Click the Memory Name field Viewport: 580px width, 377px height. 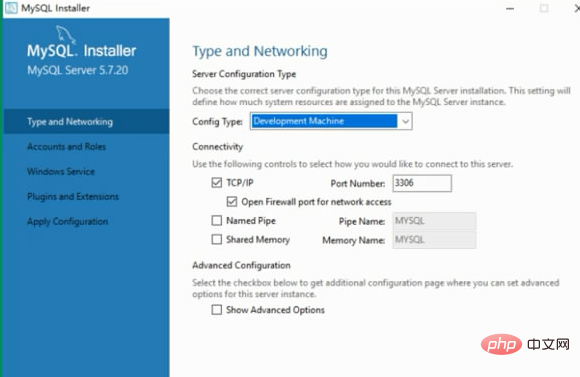click(x=434, y=240)
